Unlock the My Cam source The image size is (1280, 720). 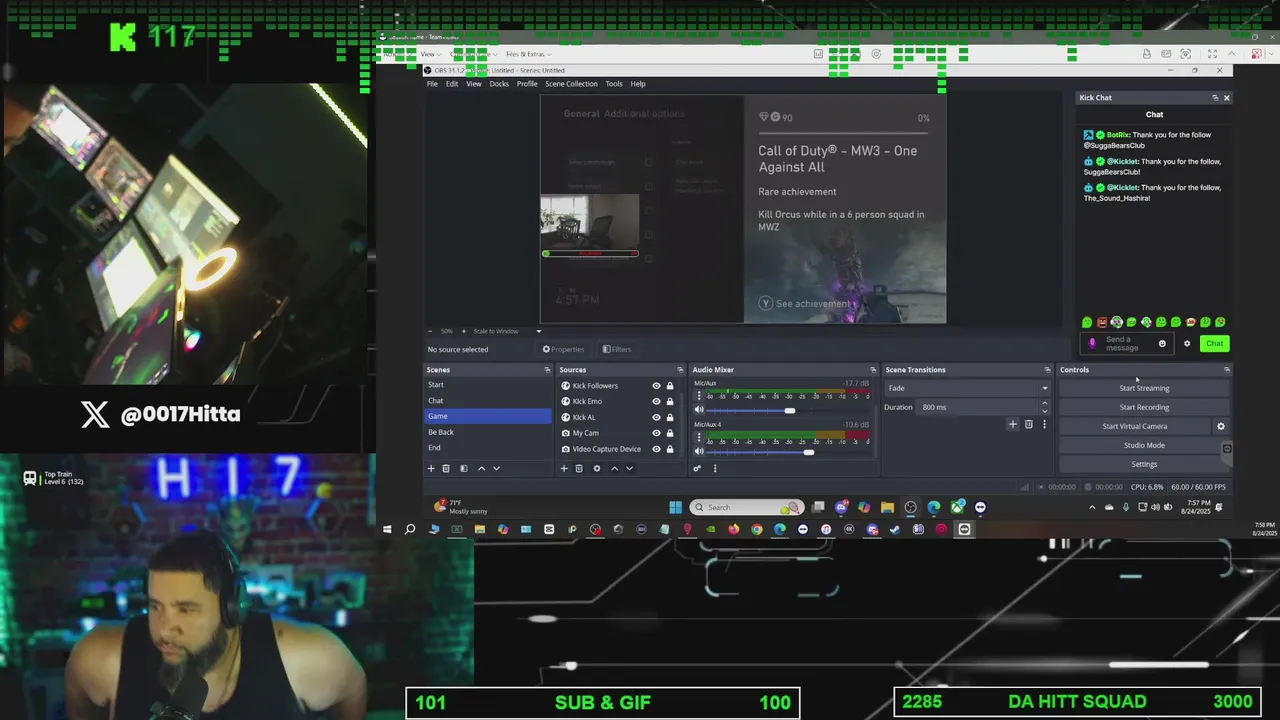pyautogui.click(x=670, y=433)
